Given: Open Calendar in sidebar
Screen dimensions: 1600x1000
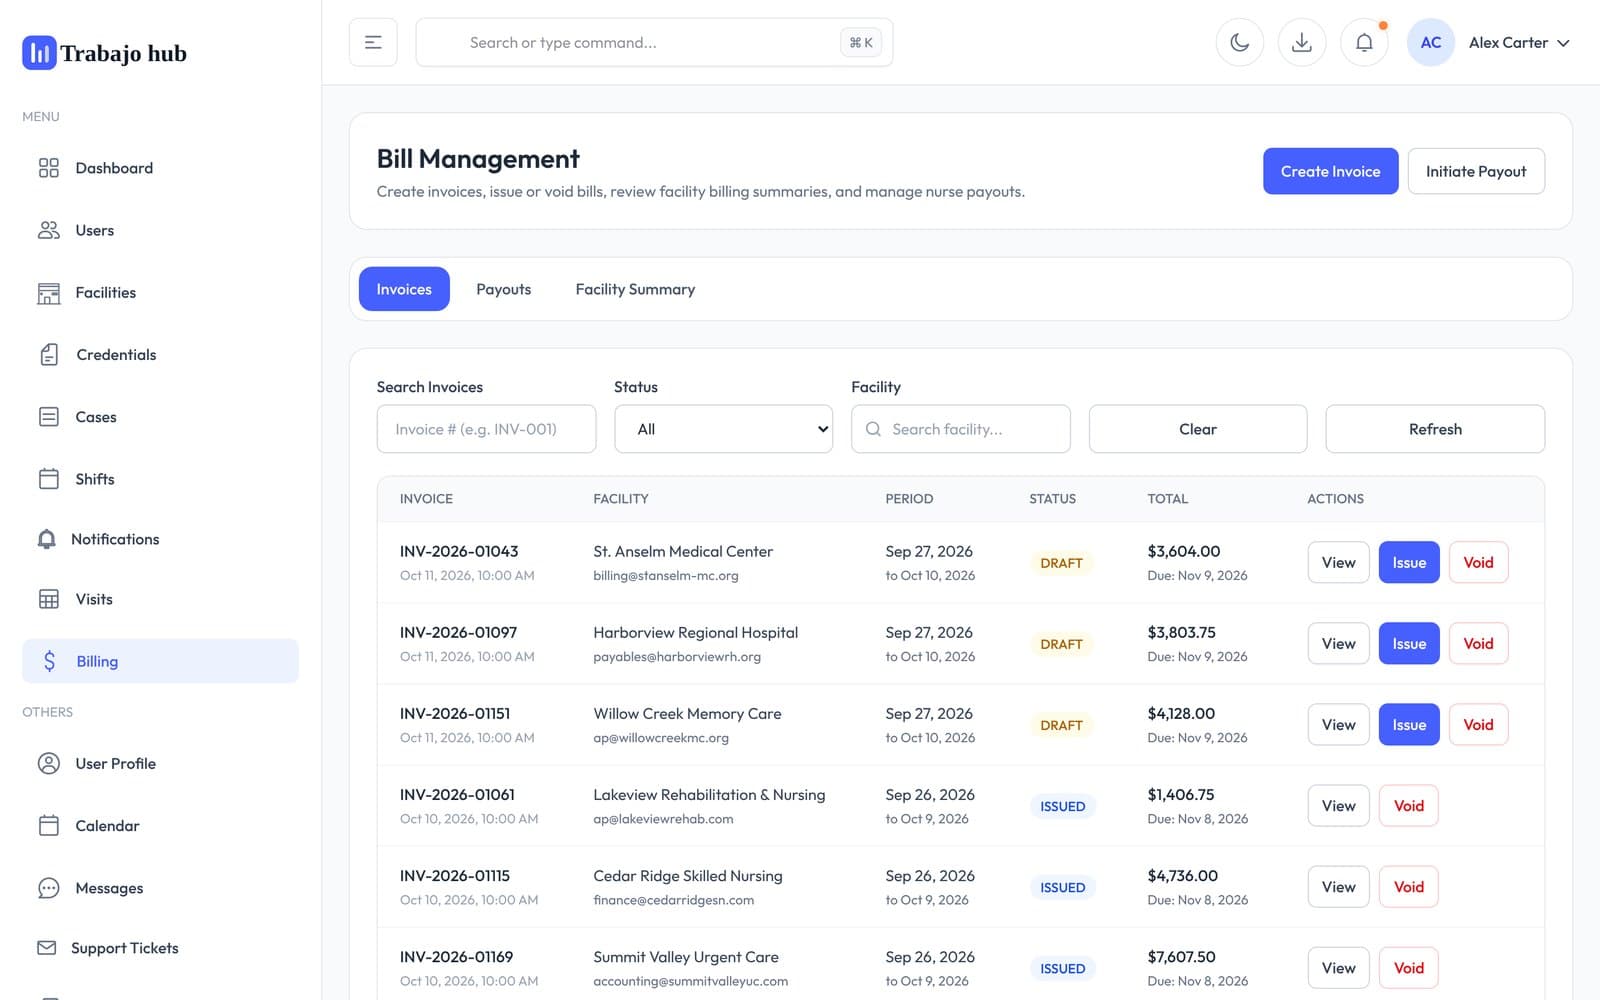Looking at the screenshot, I should [x=160, y=825].
